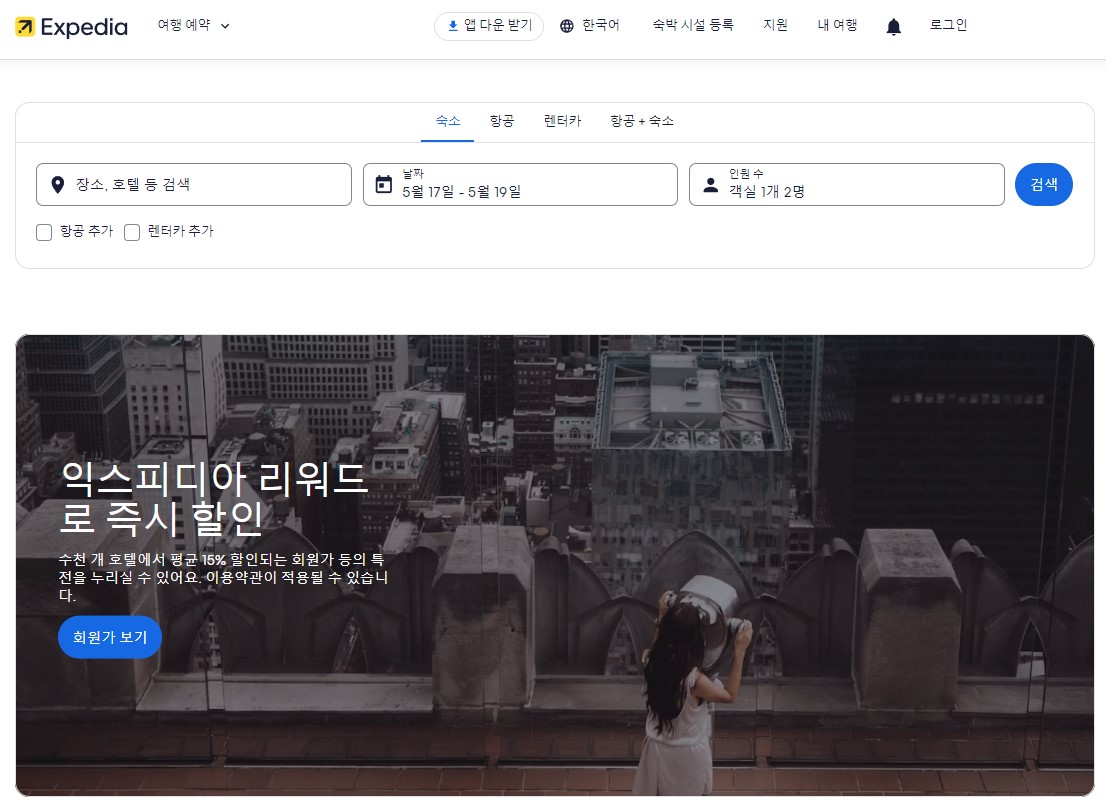Viewport: 1106px width, 808px height.
Task: Expand the 여행 예약 dropdown
Action: point(194,26)
